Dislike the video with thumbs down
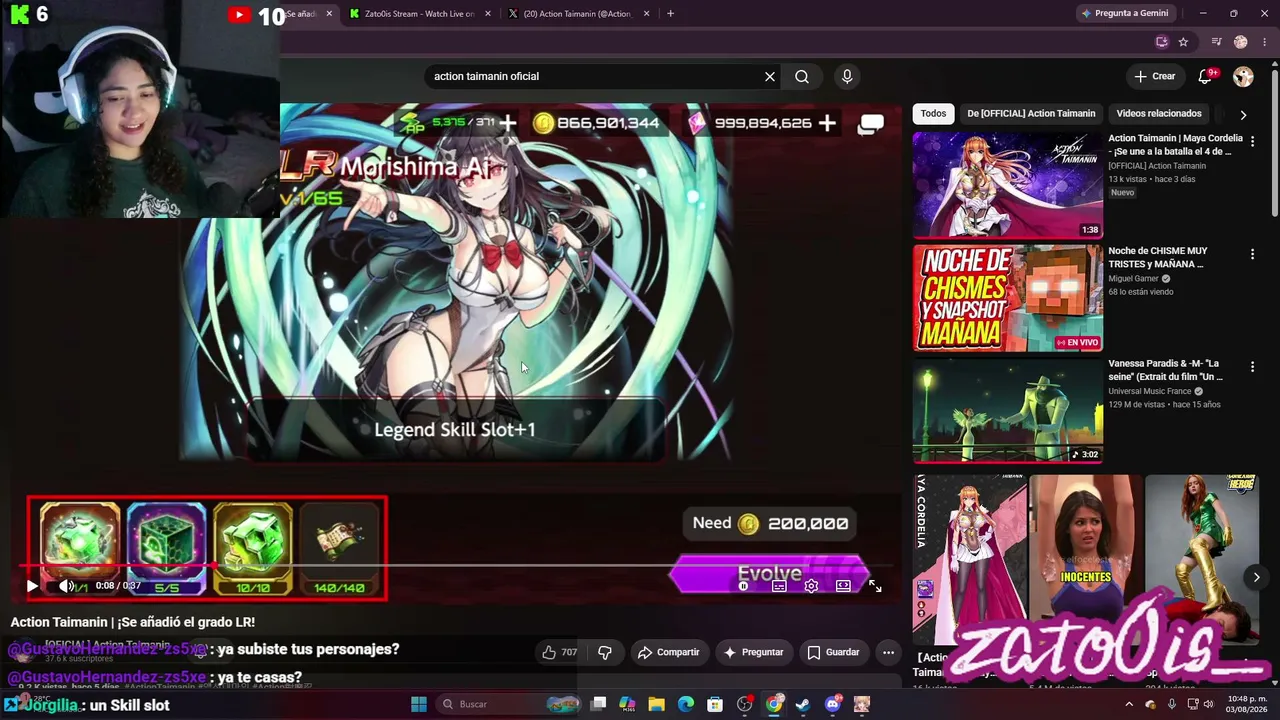1280x720 pixels. point(604,652)
